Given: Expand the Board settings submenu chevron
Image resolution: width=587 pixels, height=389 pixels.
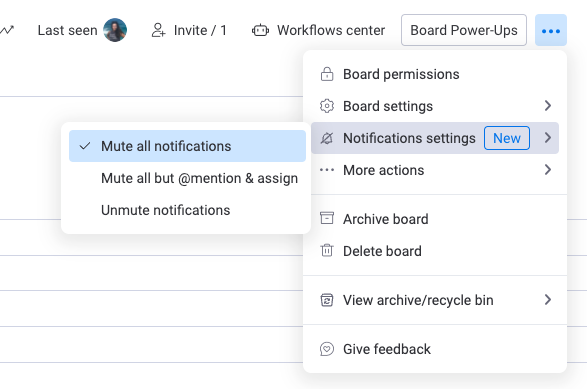Looking at the screenshot, I should click(548, 106).
